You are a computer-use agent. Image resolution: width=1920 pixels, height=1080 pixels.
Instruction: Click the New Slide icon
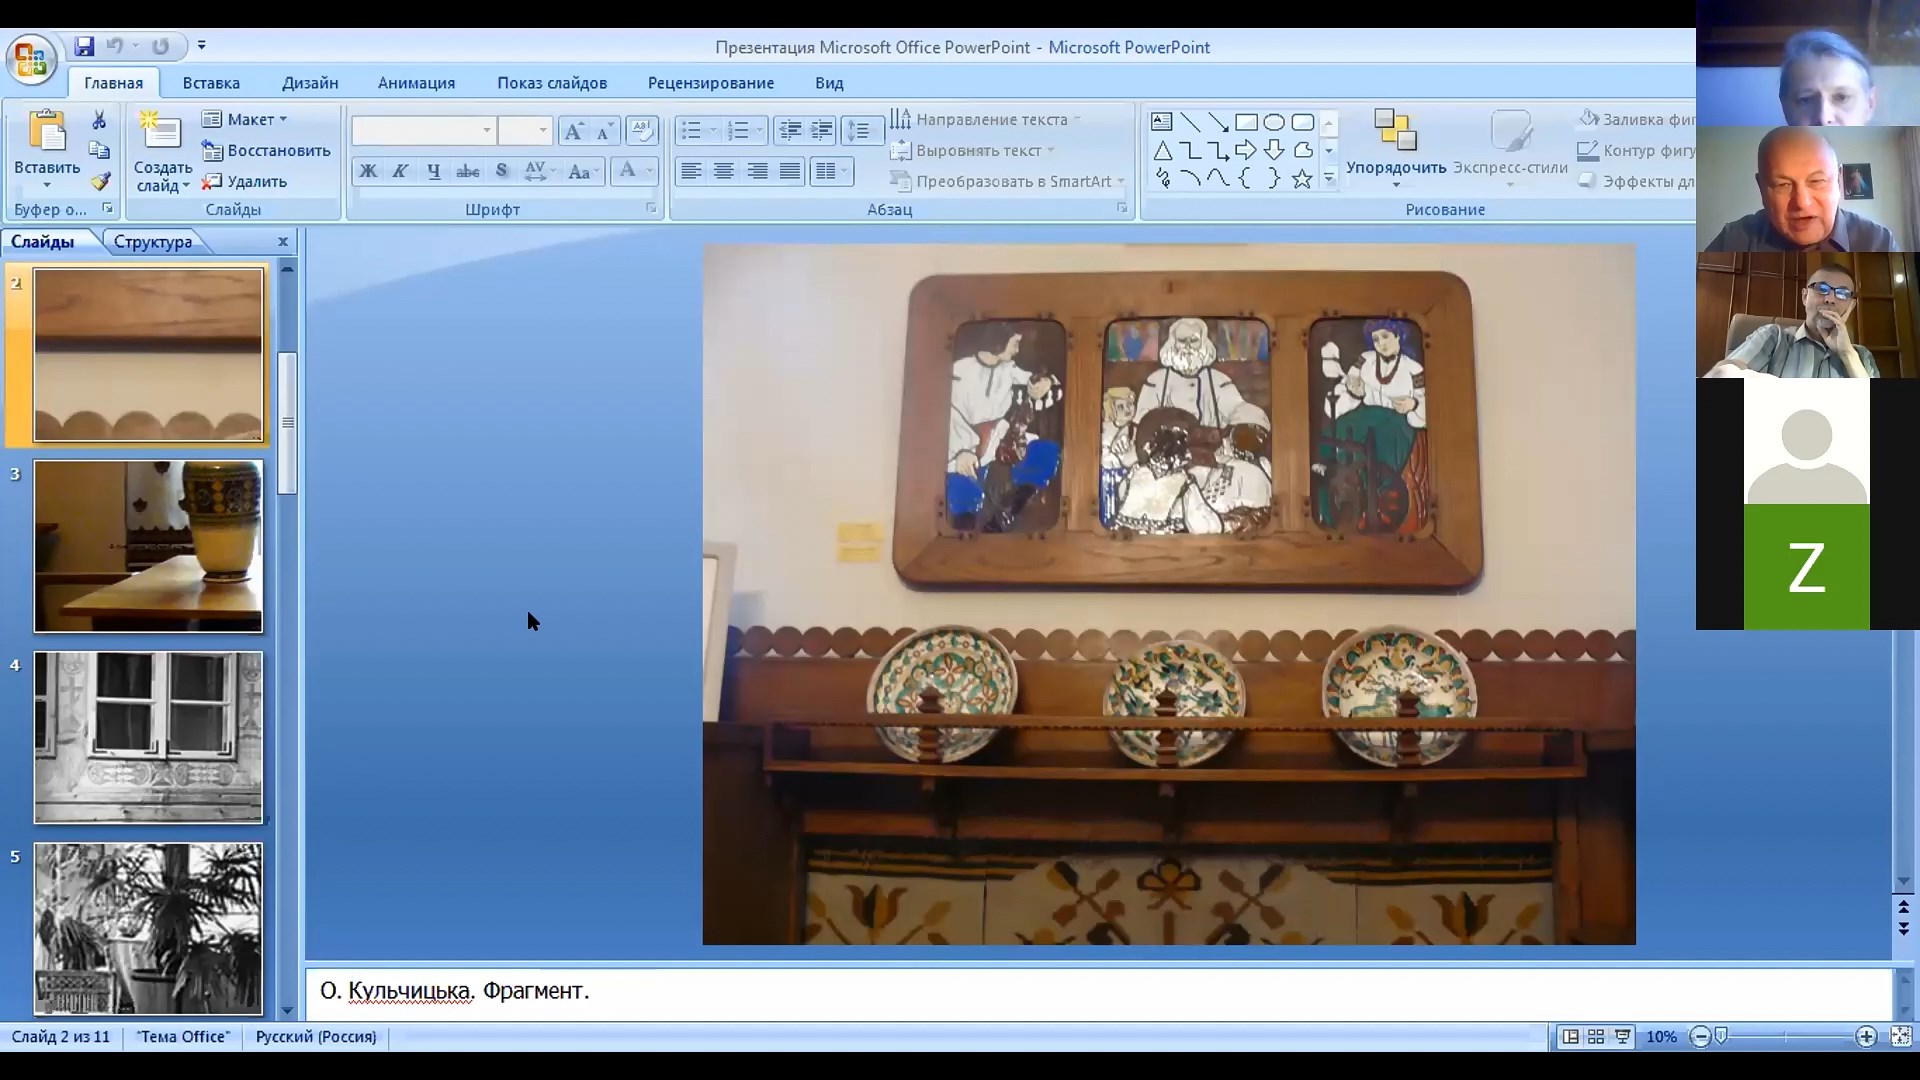(161, 132)
